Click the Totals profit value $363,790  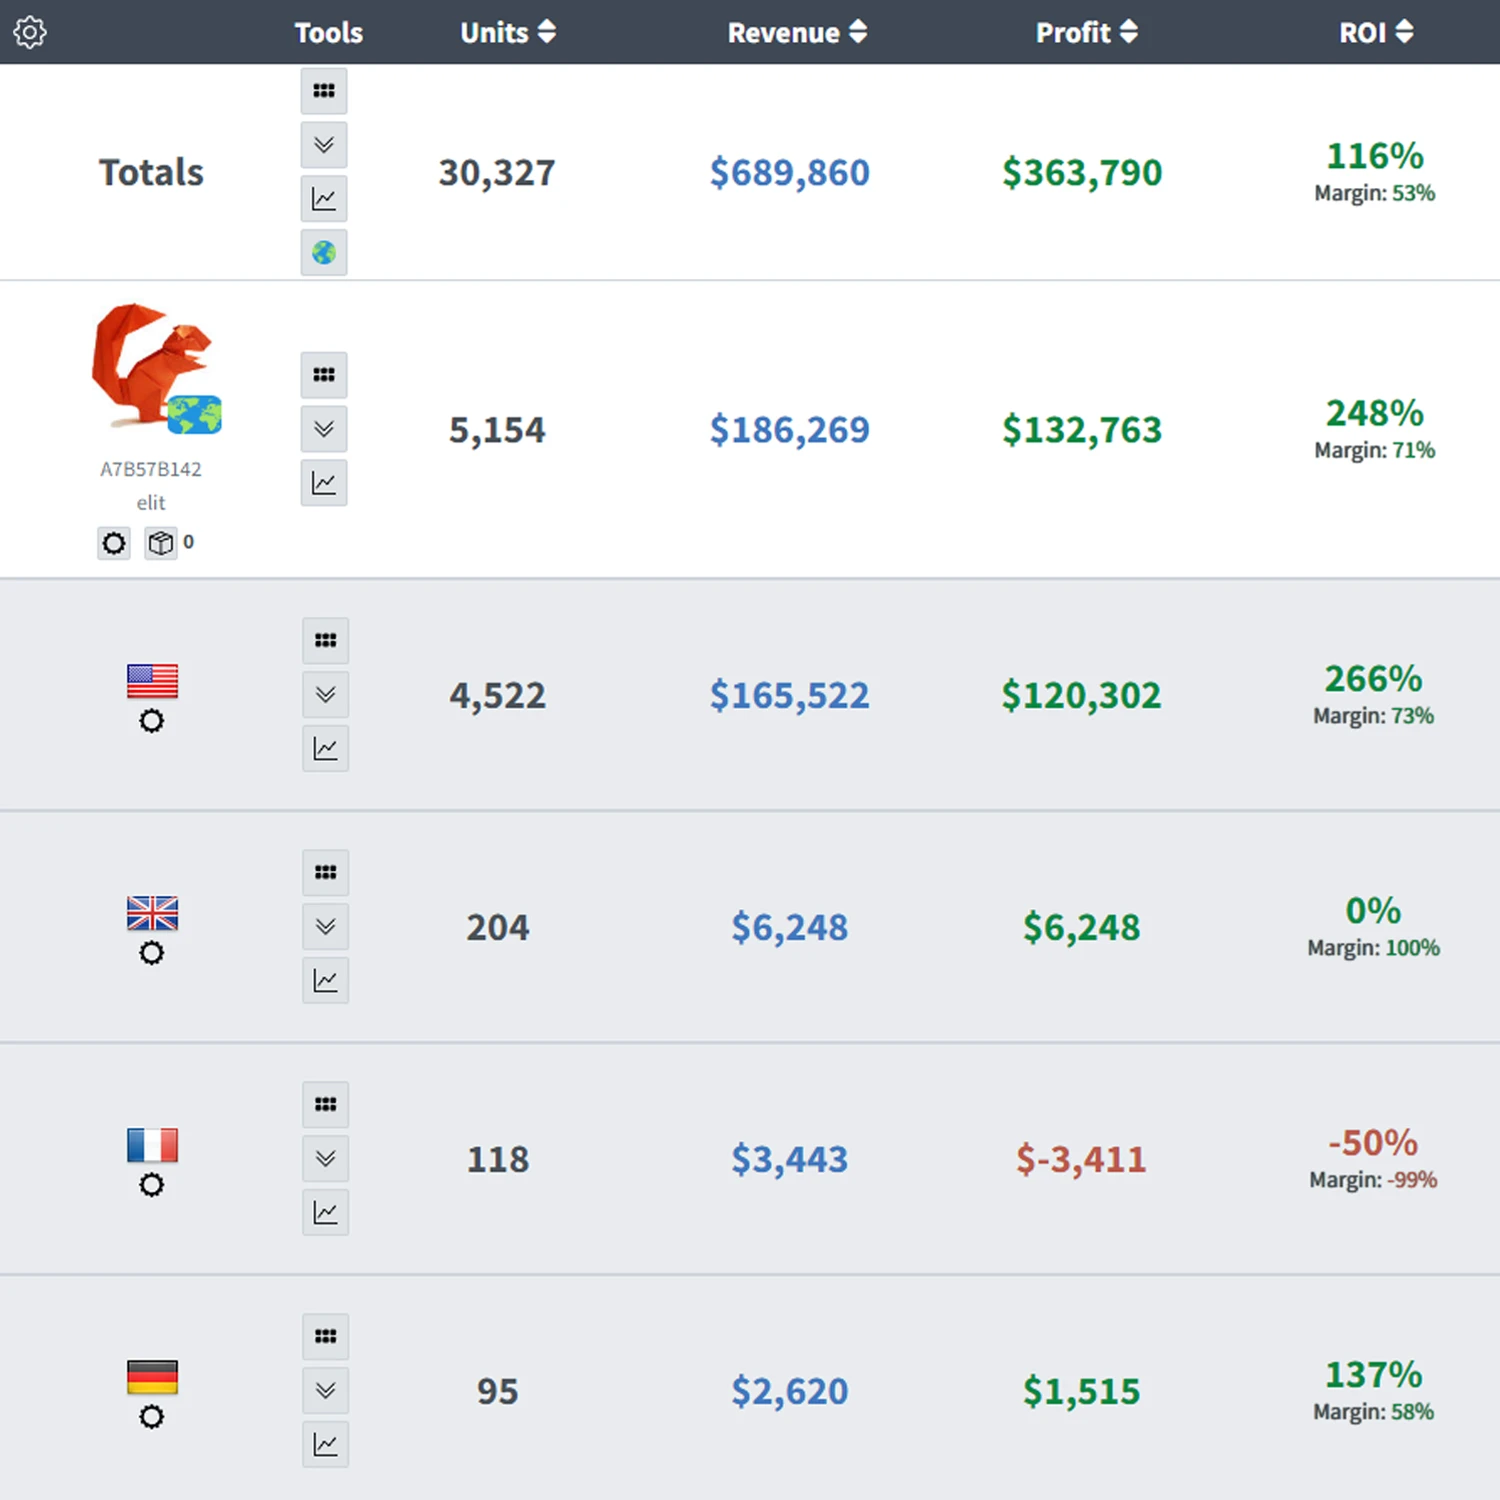click(1082, 173)
